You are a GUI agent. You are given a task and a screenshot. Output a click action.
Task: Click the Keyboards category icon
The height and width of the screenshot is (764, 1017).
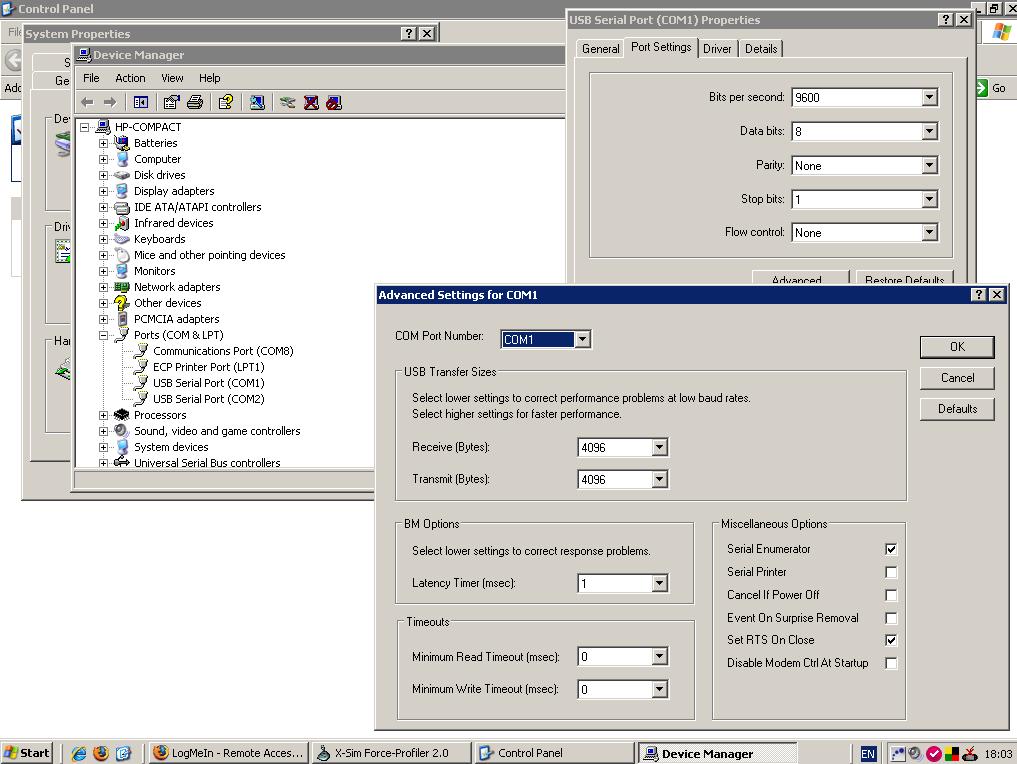[121, 239]
